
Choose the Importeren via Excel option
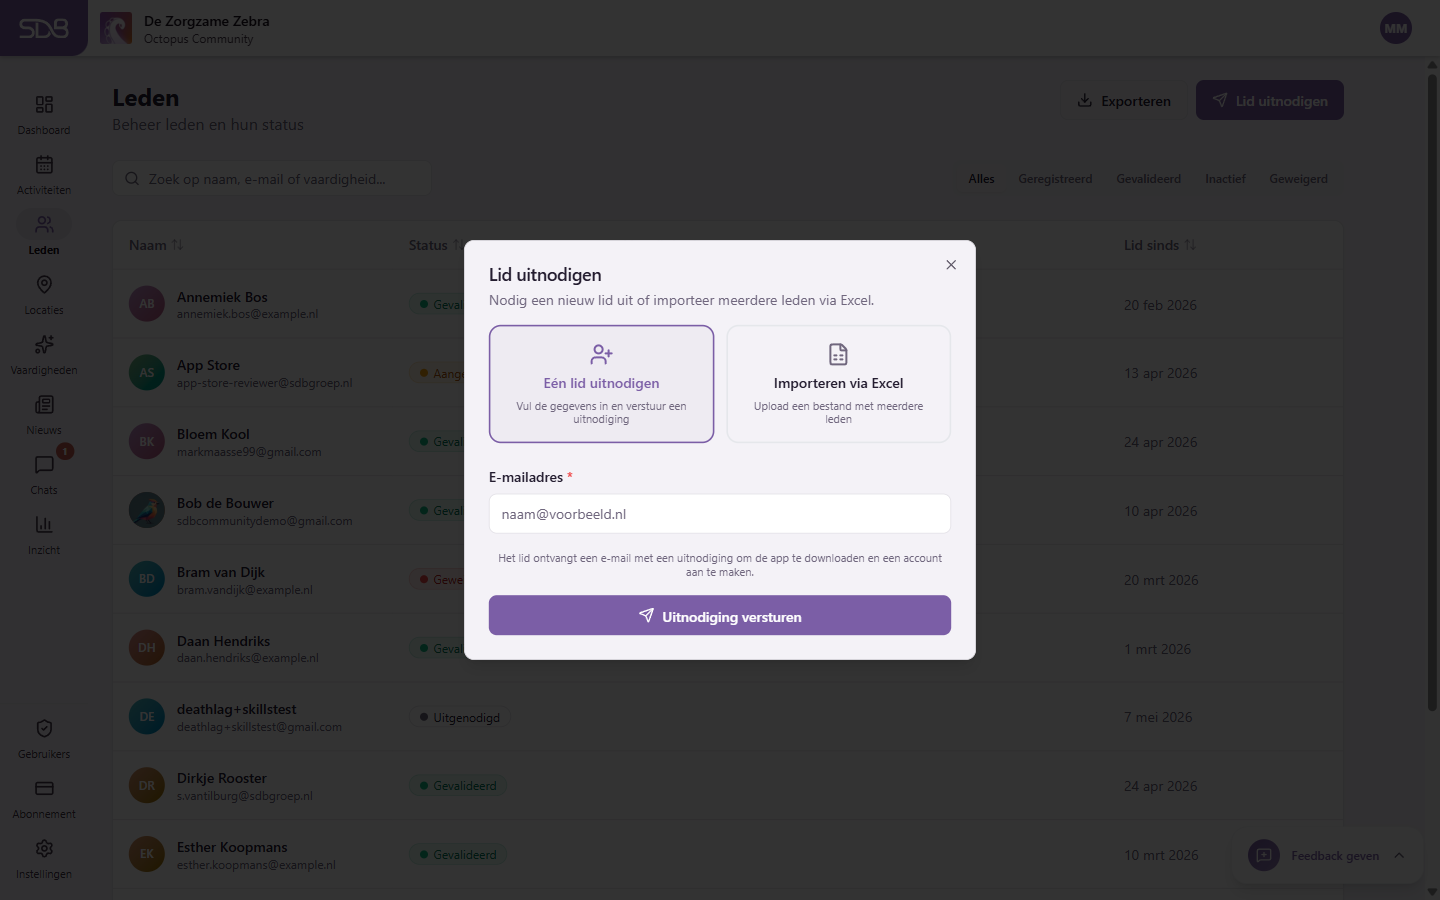tap(838, 384)
